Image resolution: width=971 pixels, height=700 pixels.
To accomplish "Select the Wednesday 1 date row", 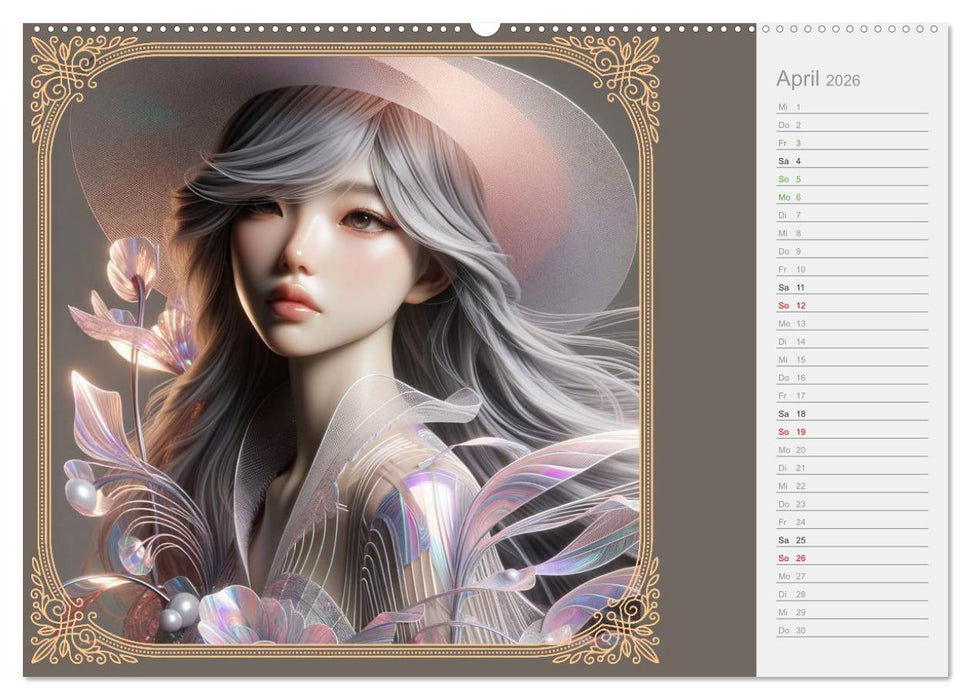I will 852,107.
